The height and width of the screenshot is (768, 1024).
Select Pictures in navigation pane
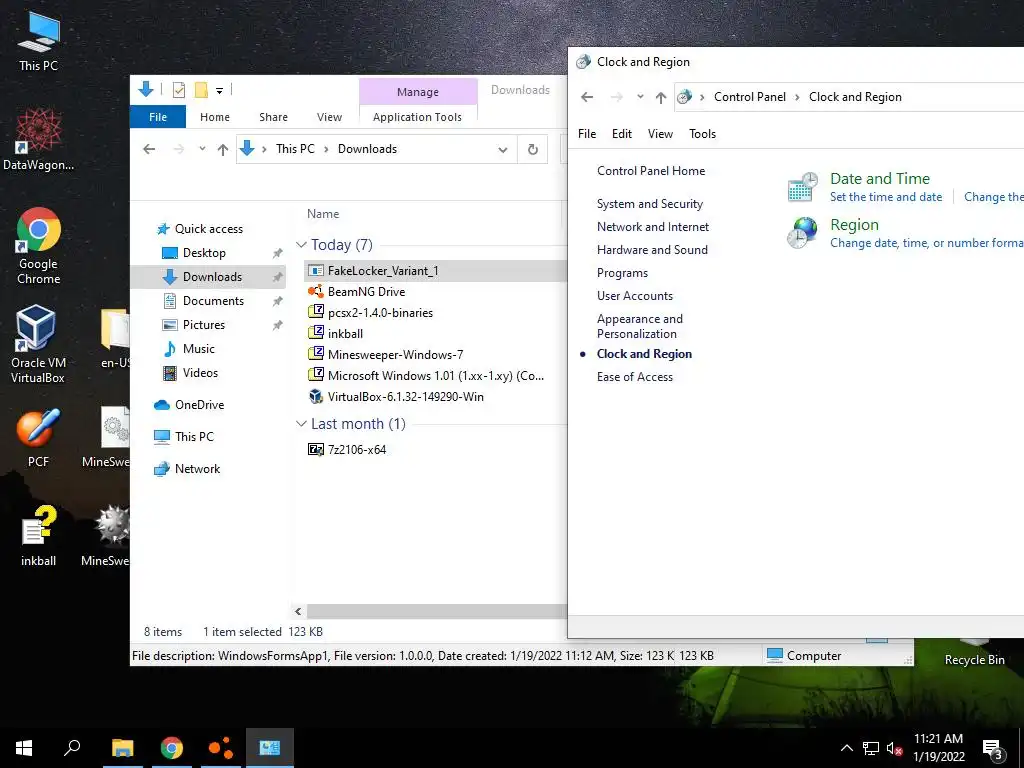pos(203,325)
